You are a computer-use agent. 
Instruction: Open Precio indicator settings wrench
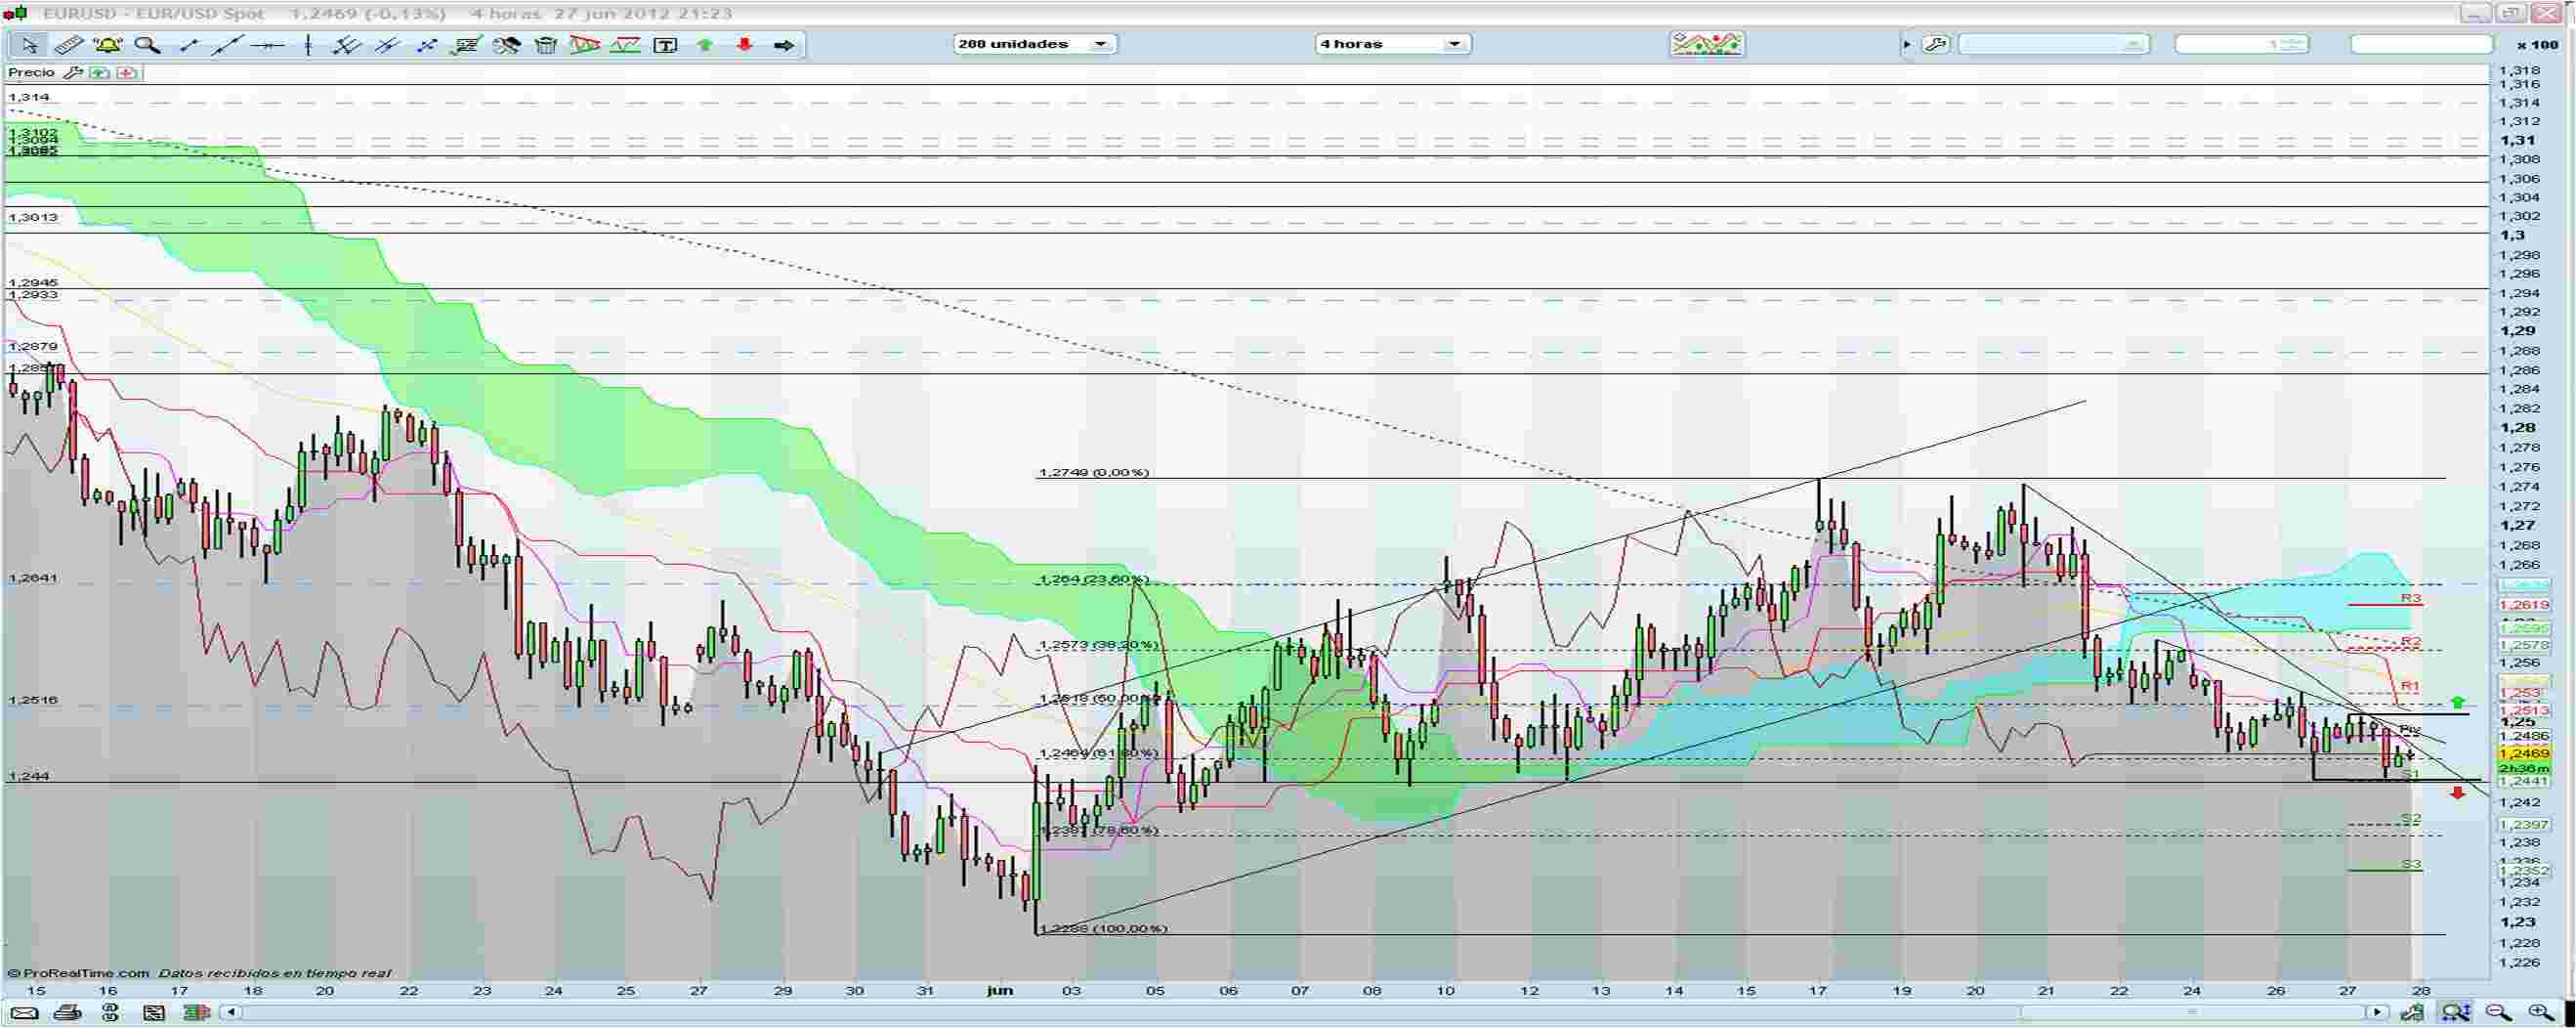tap(72, 73)
